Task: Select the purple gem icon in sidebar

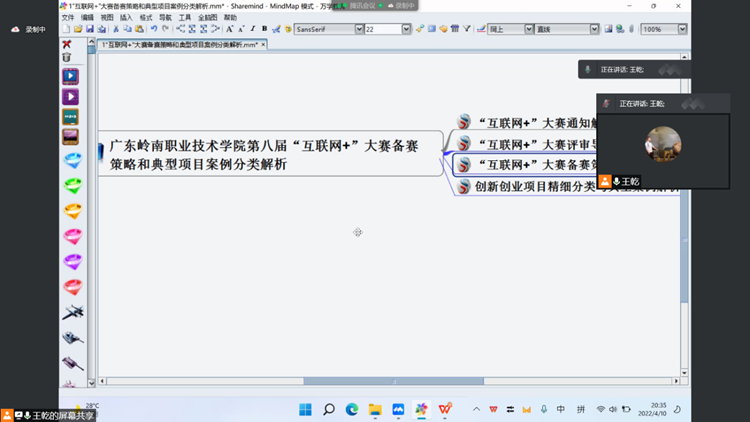Action: [73, 262]
